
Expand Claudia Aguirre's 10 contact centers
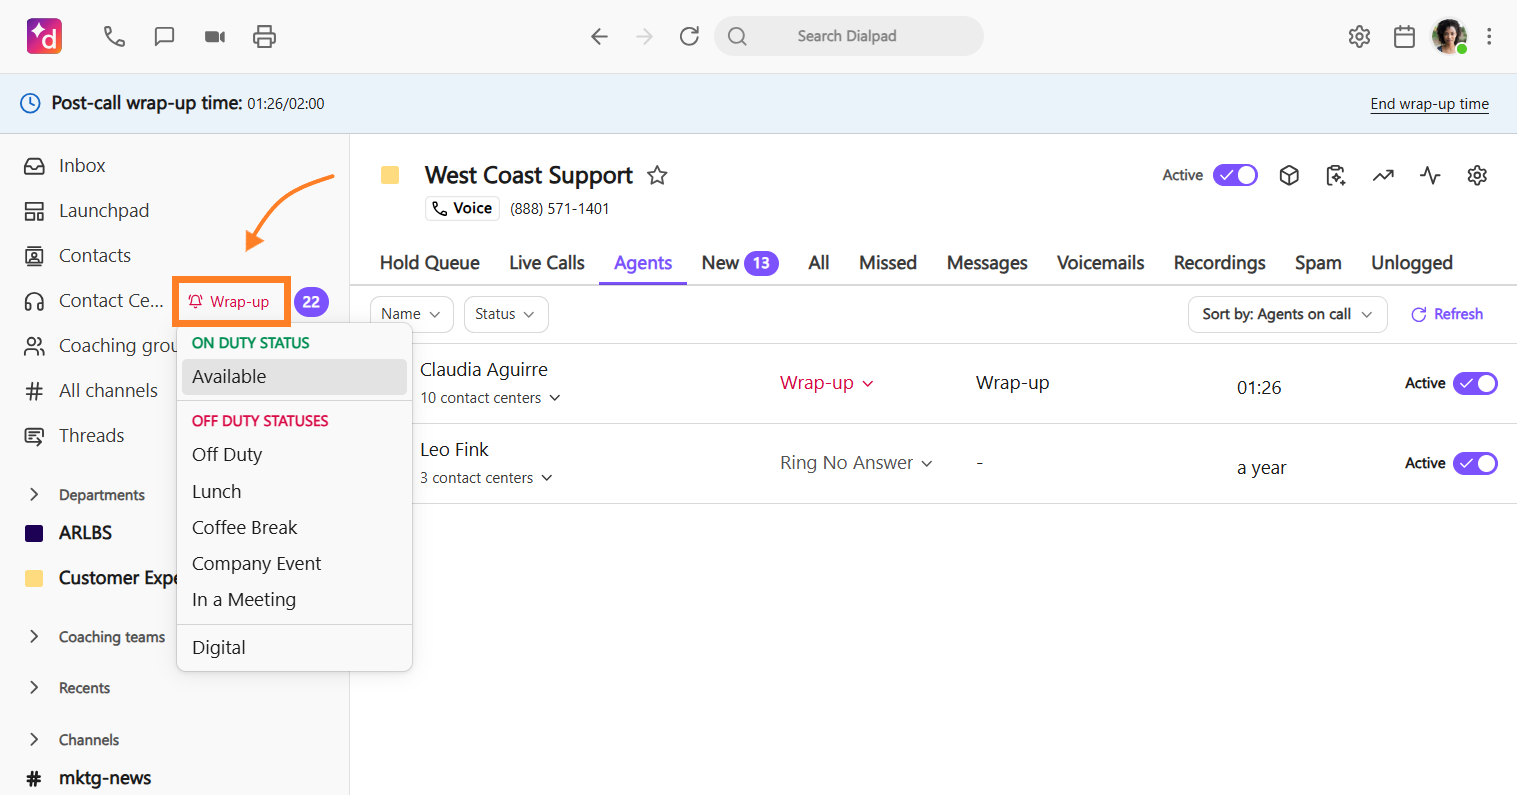[490, 398]
